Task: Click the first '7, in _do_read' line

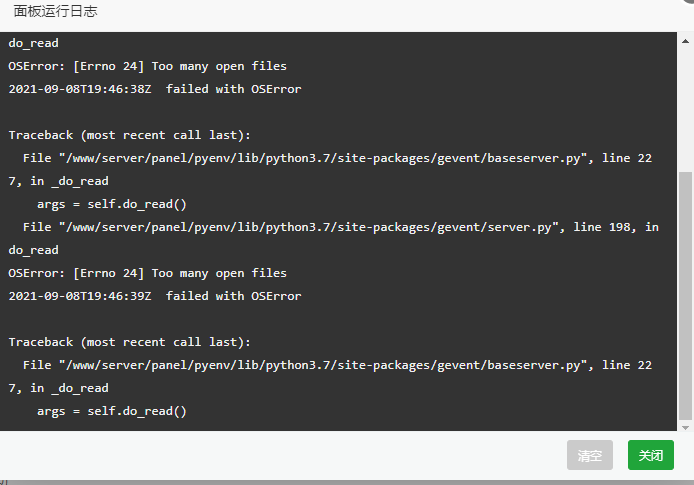Action: 58,181
